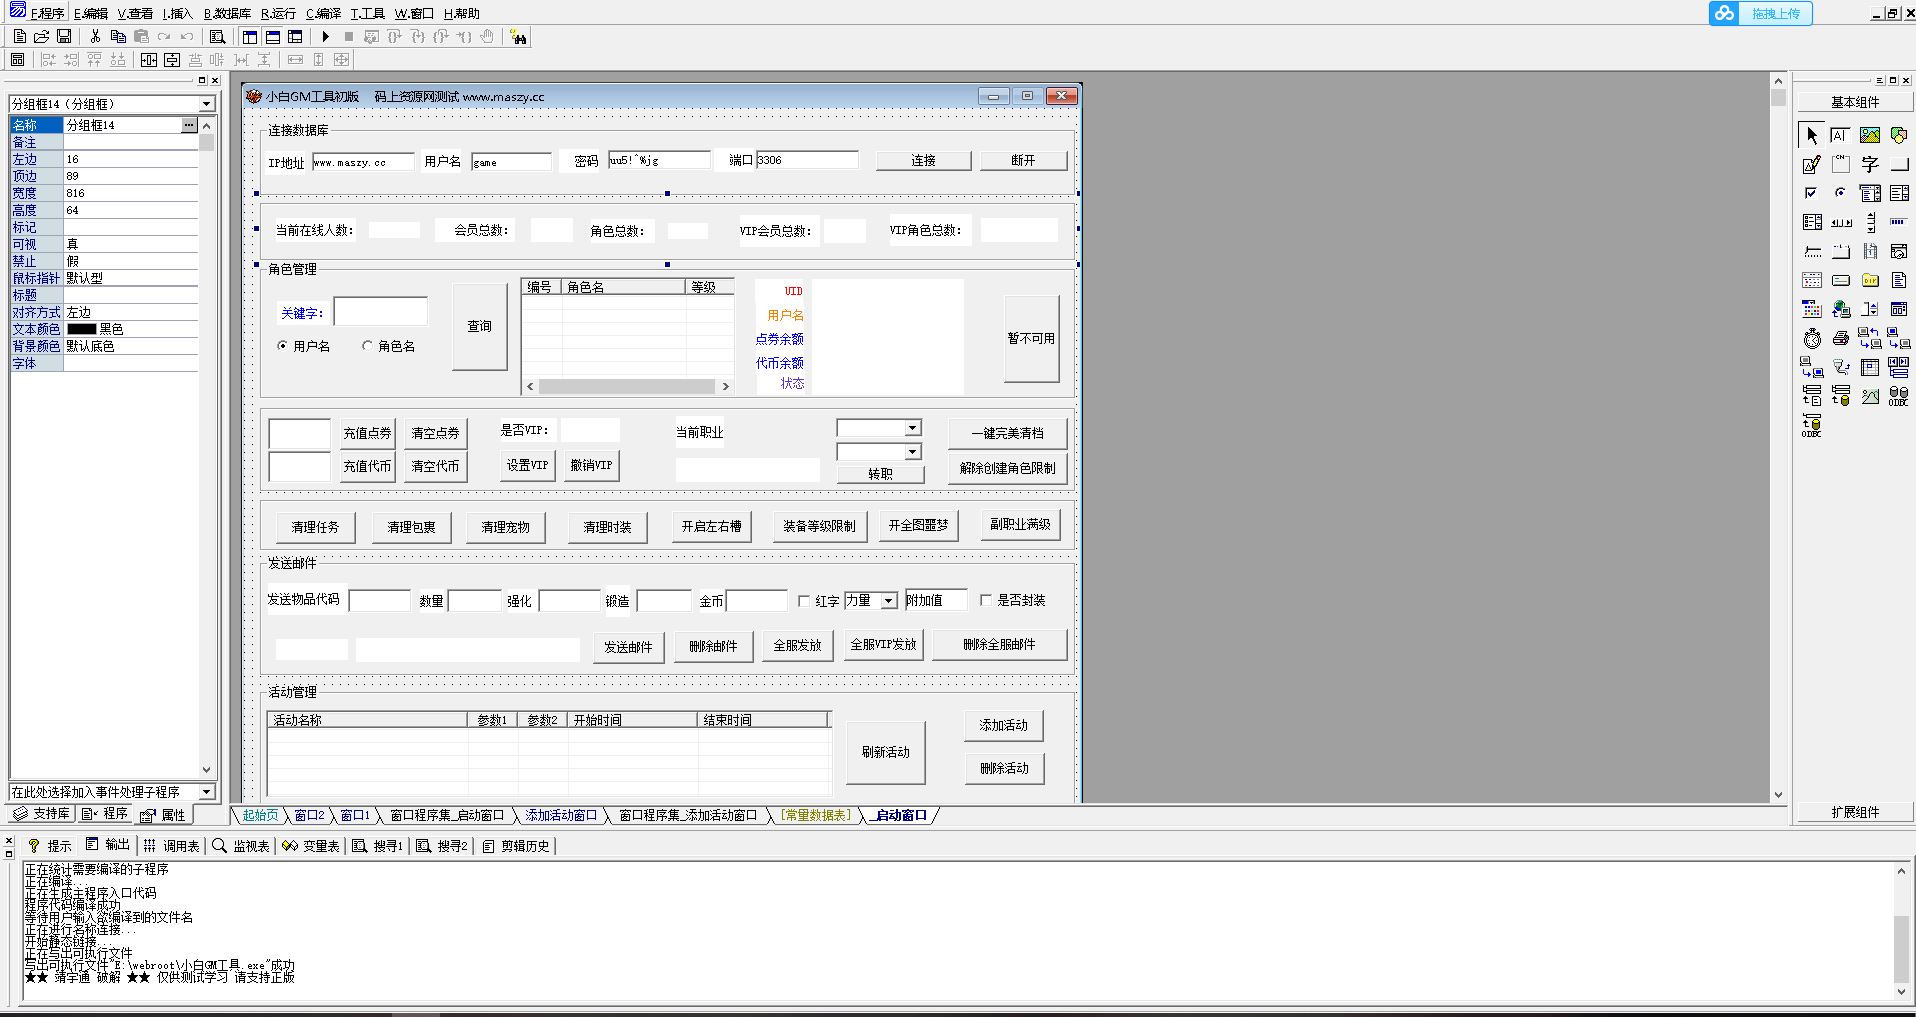Click the 刷新活动 button
This screenshot has width=1916, height=1017.
click(885, 752)
